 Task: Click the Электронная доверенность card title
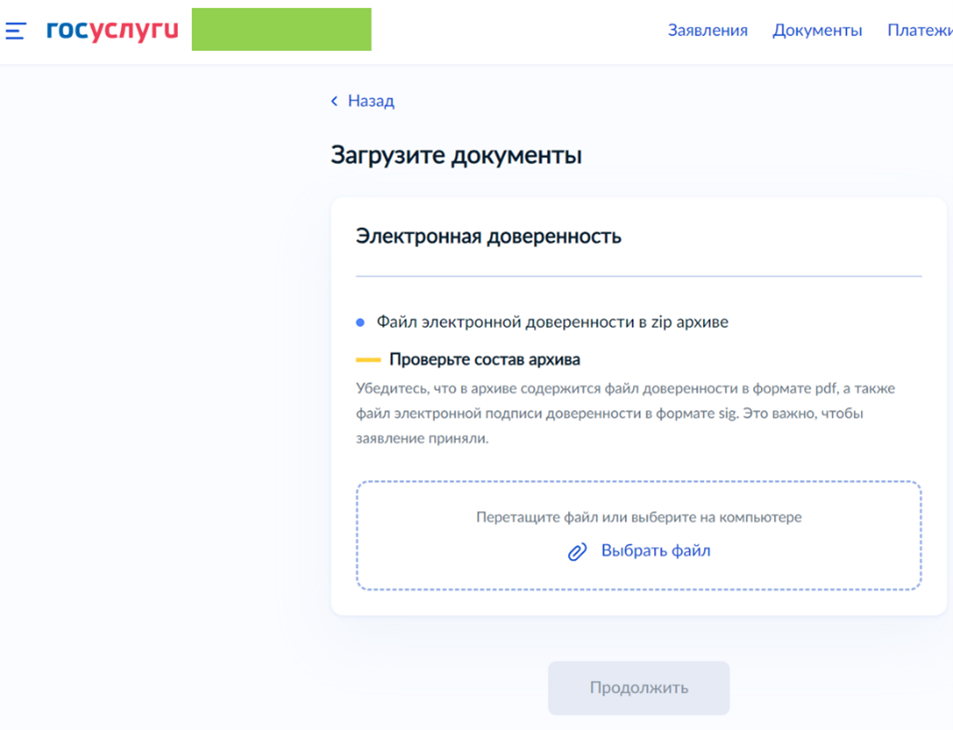[489, 237]
